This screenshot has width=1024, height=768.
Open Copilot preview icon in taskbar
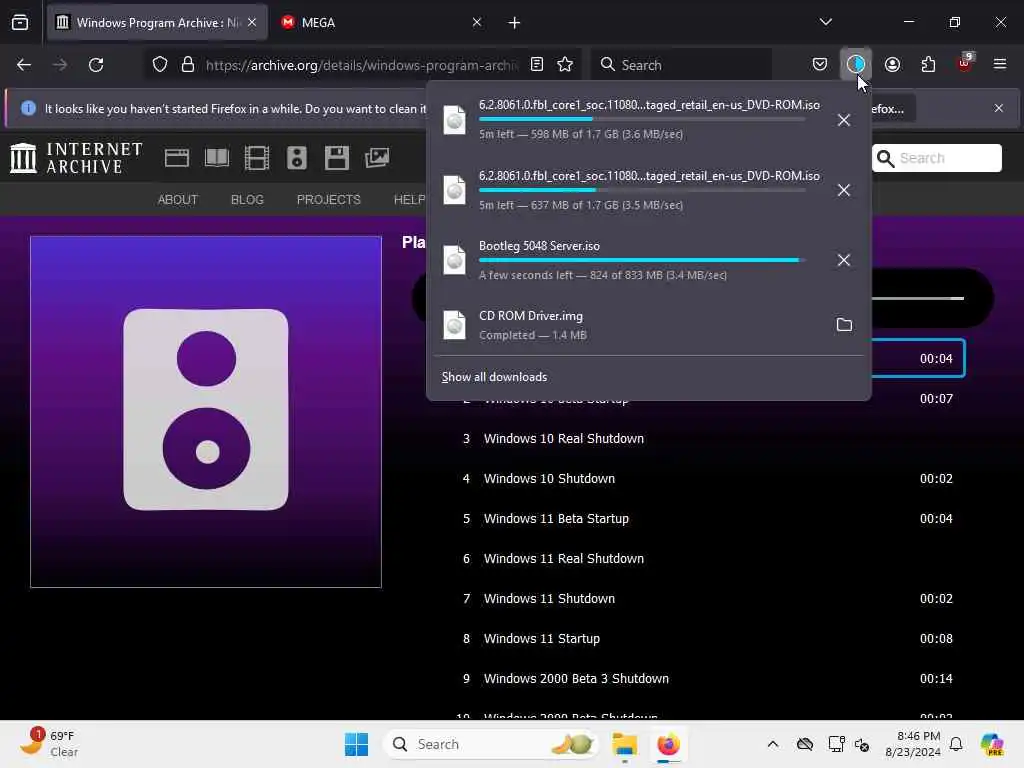point(992,744)
